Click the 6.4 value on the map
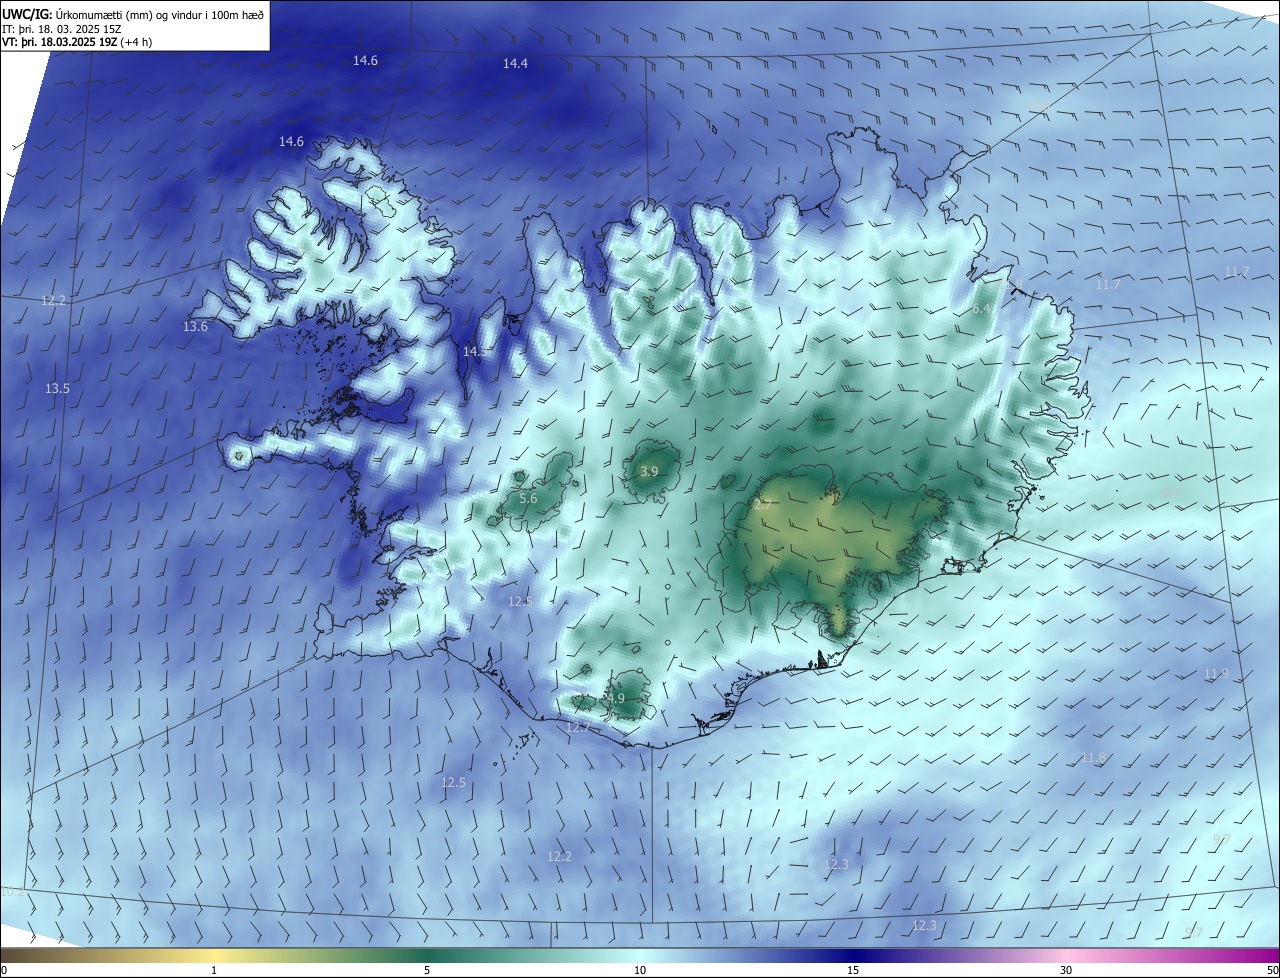Image resolution: width=1280 pixels, height=978 pixels. point(982,310)
